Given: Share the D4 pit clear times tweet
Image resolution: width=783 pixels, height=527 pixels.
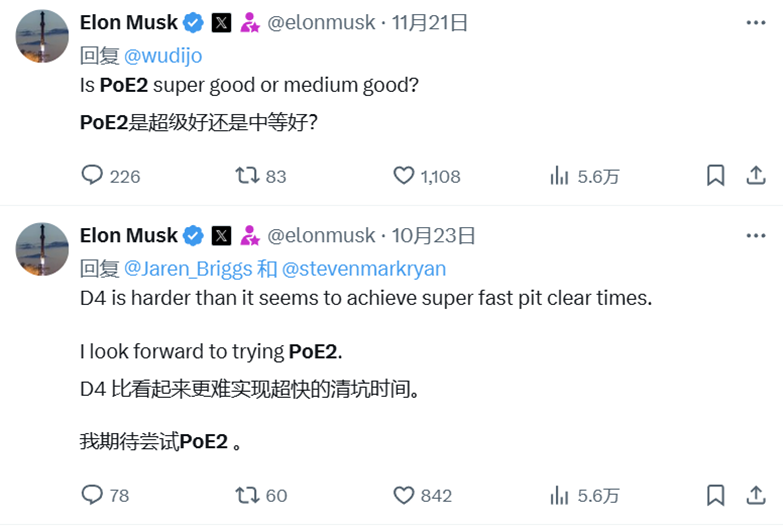Looking at the screenshot, I should (756, 495).
